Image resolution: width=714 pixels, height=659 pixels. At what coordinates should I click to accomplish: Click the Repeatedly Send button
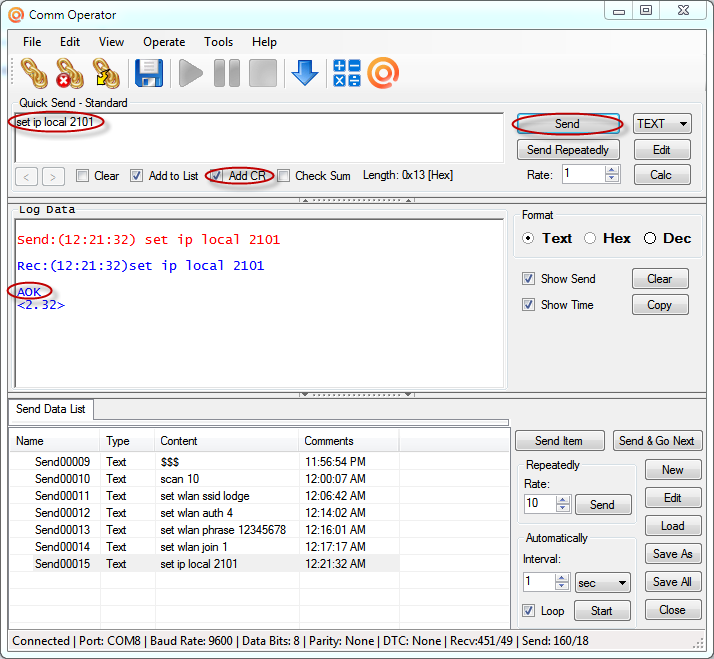tap(603, 505)
